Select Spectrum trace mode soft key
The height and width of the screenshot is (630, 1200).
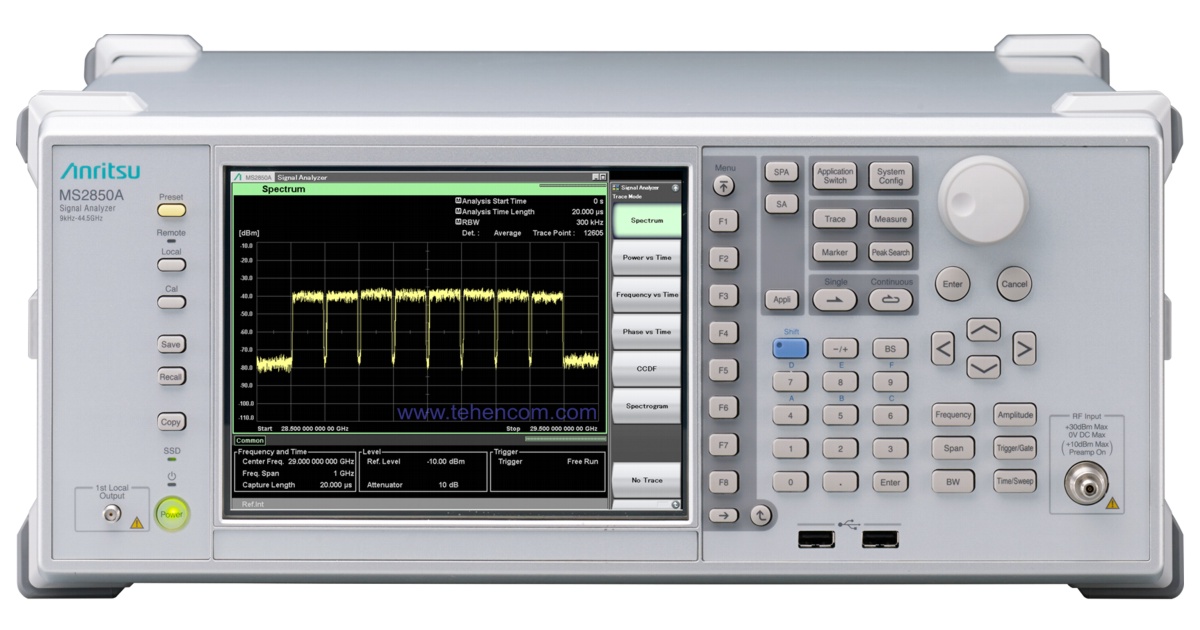646,220
